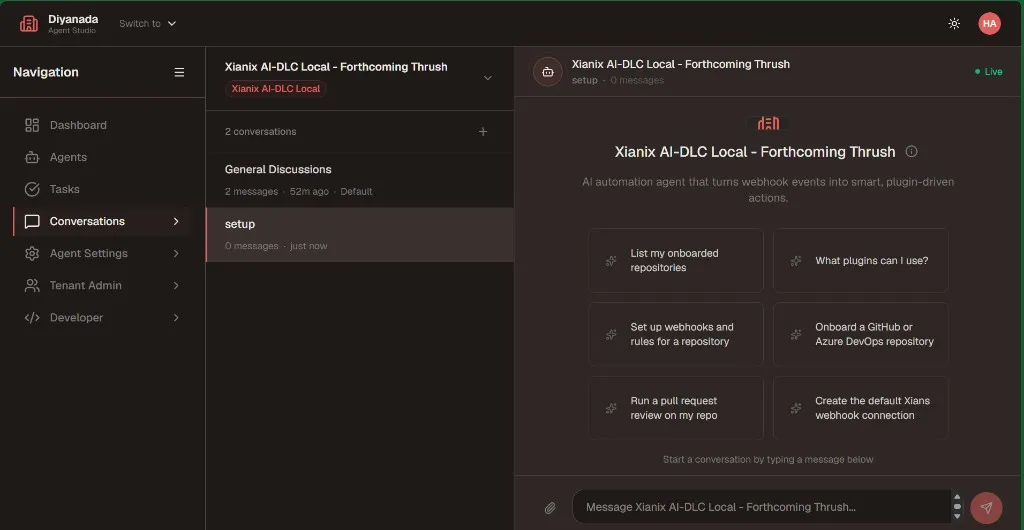Toggle the light/dark theme sun icon

[x=954, y=23]
